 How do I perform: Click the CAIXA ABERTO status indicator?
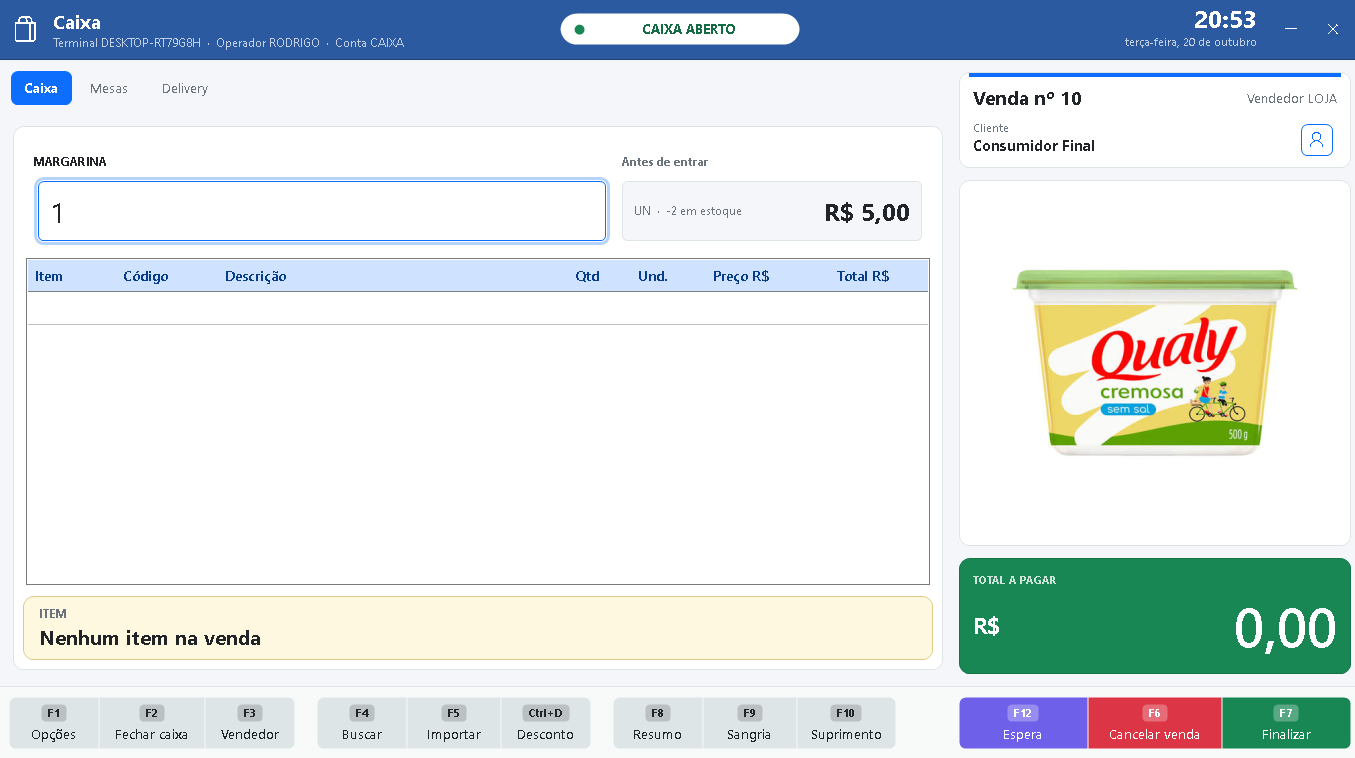(680, 29)
